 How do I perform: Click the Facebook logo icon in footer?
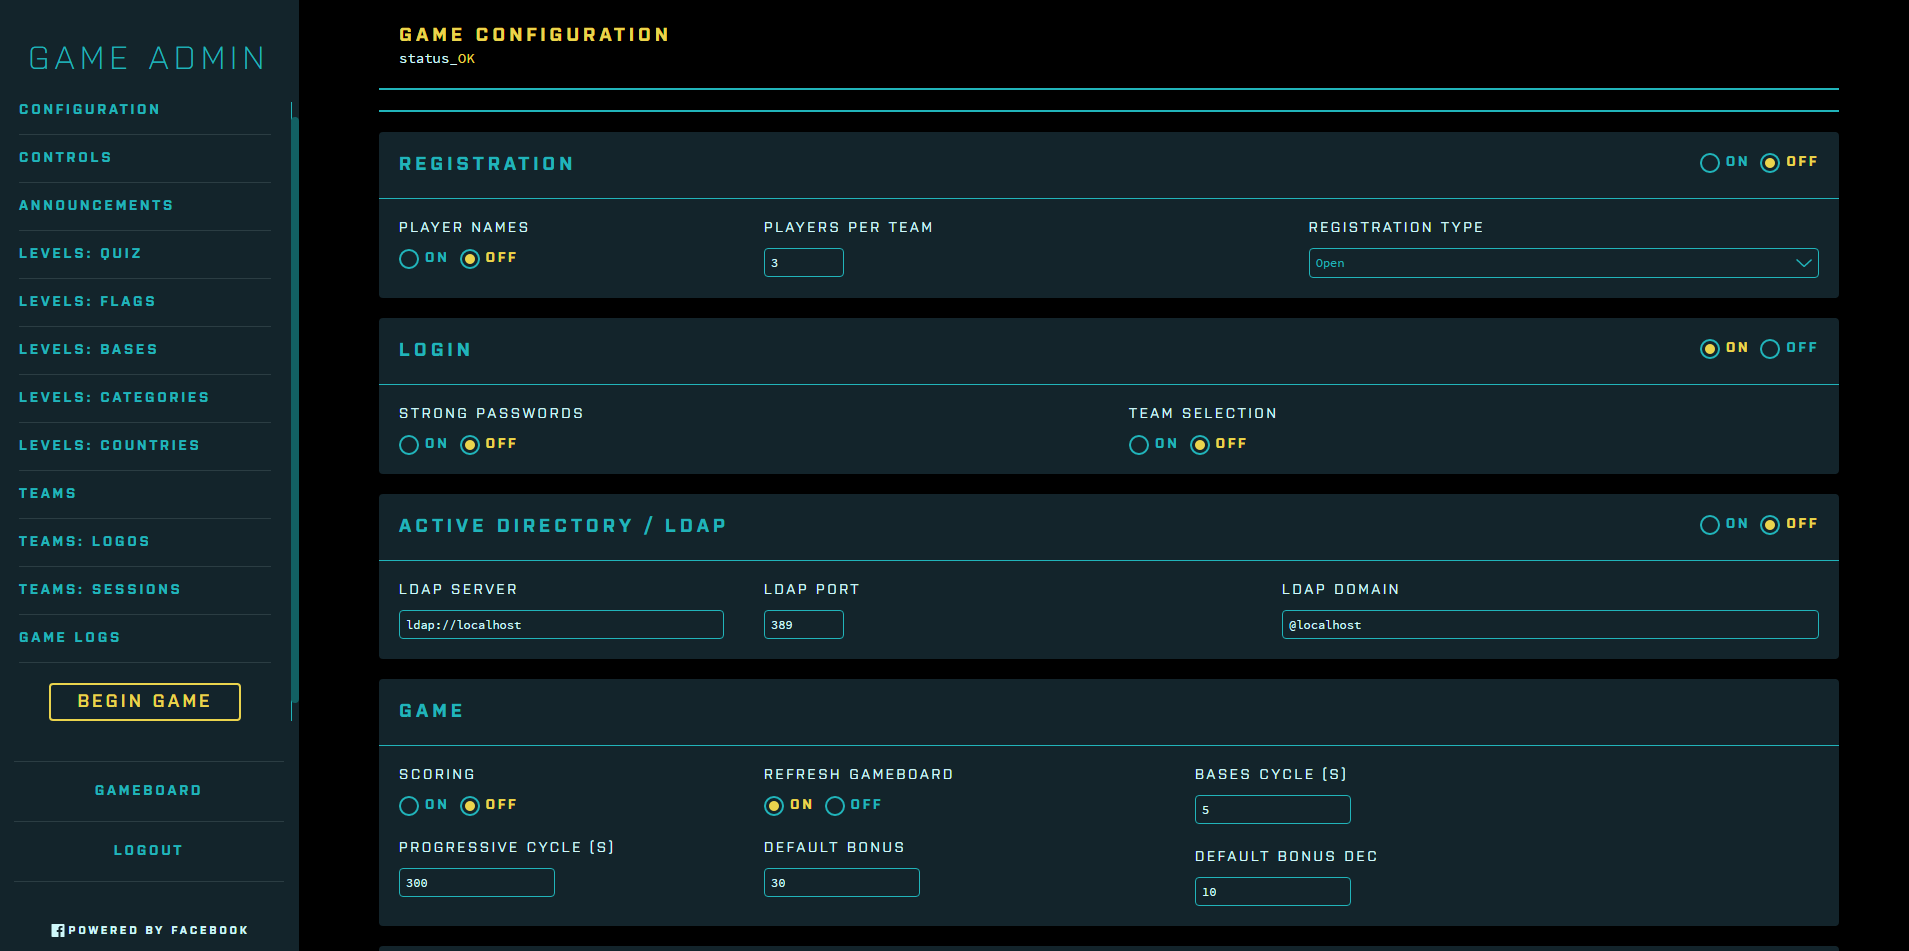[58, 930]
